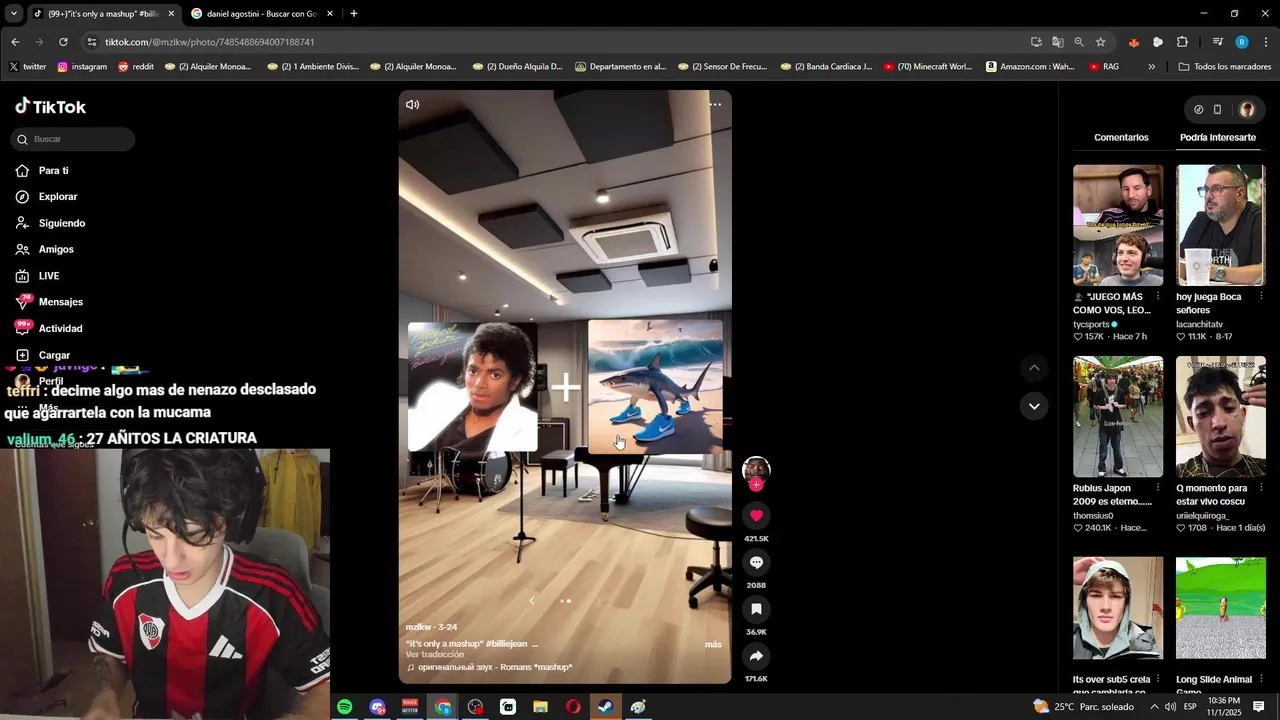This screenshot has width=1280, height=720.
Task: Open the tab search dropdown arrow
Action: point(13,14)
